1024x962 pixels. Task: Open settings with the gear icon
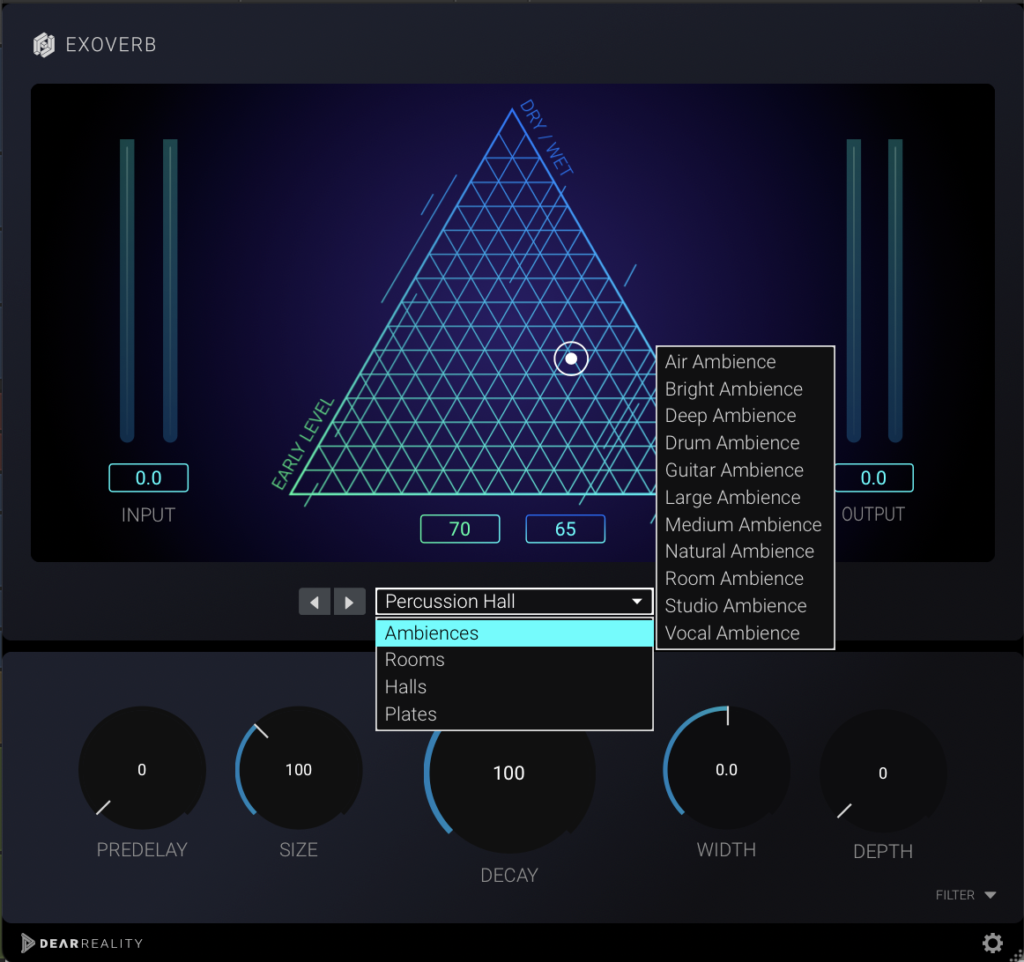point(992,942)
